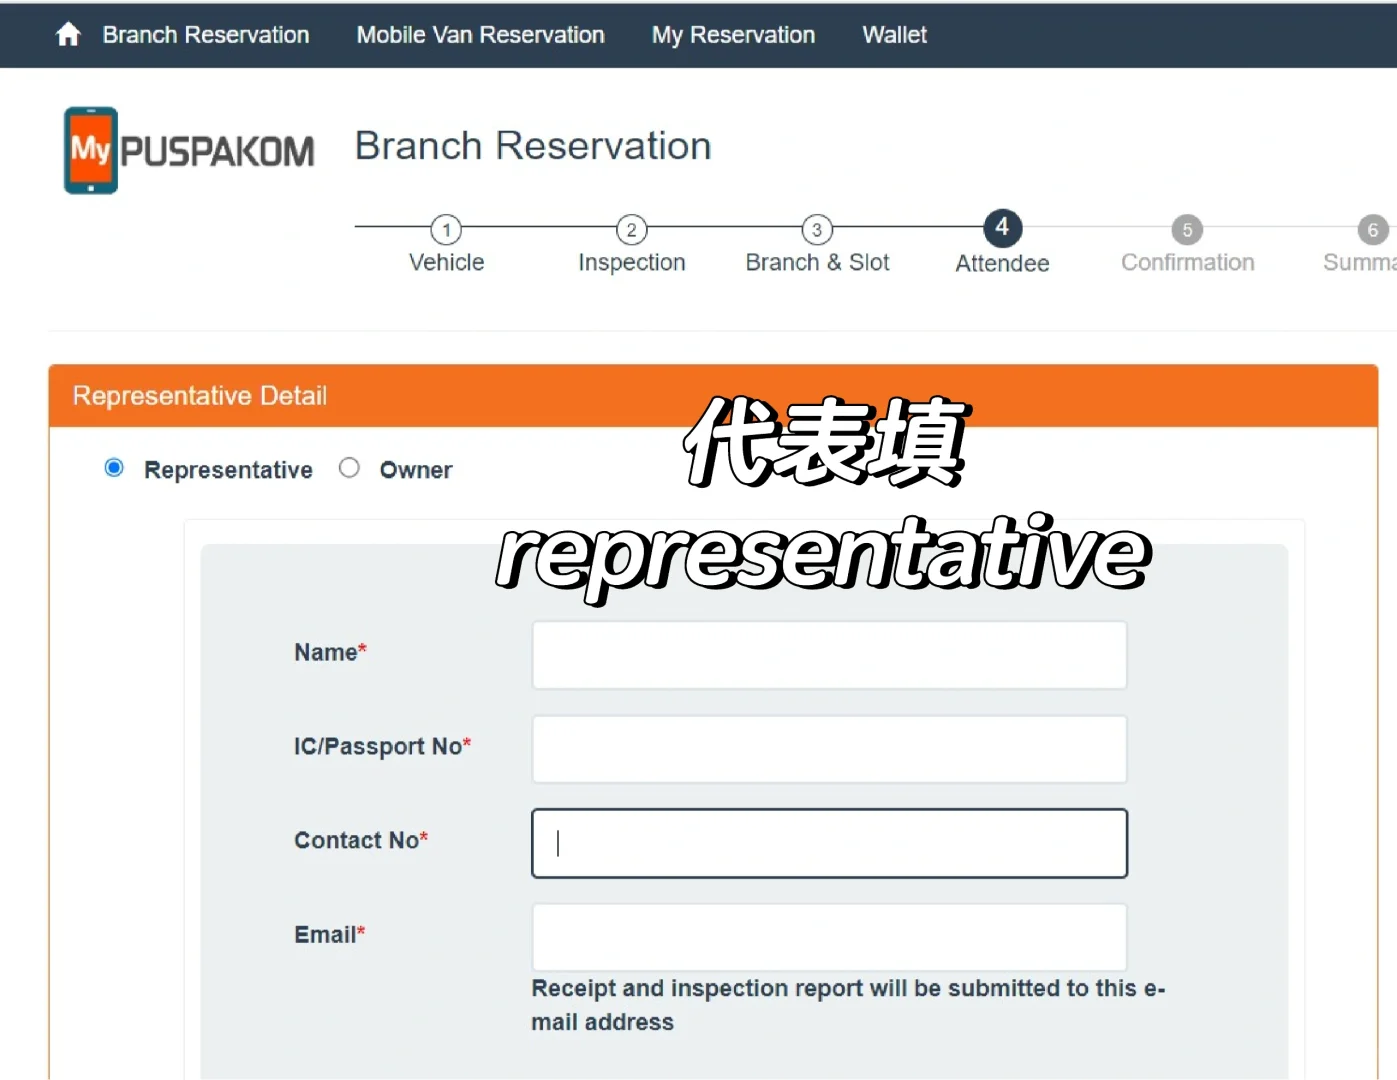
Task: Click the receipt and inspection report note
Action: point(848,1005)
